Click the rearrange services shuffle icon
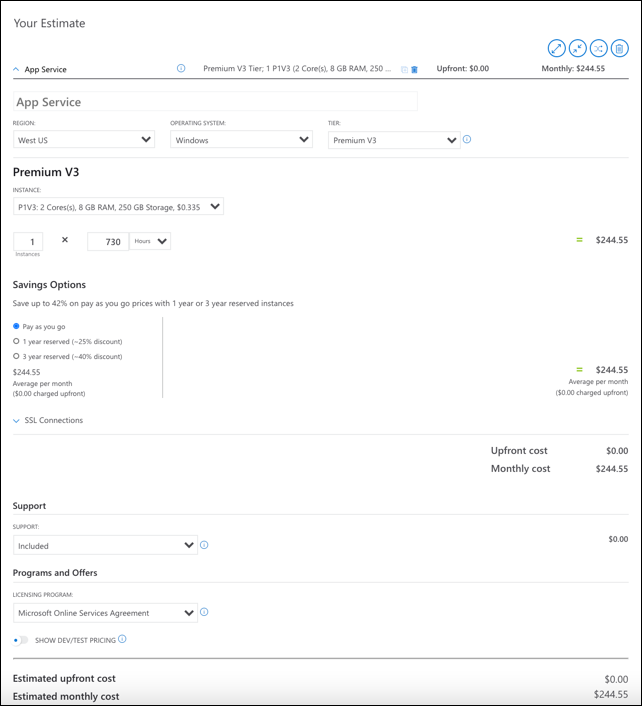 [x=598, y=48]
